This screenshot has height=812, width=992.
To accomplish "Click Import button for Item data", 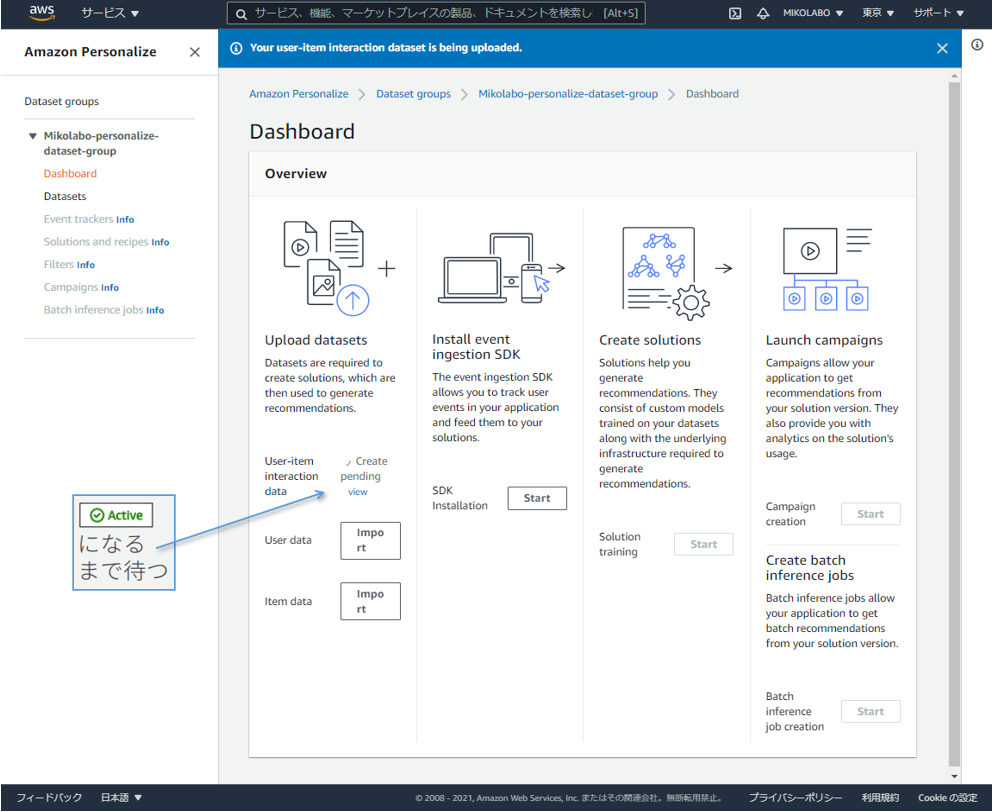I will [370, 601].
